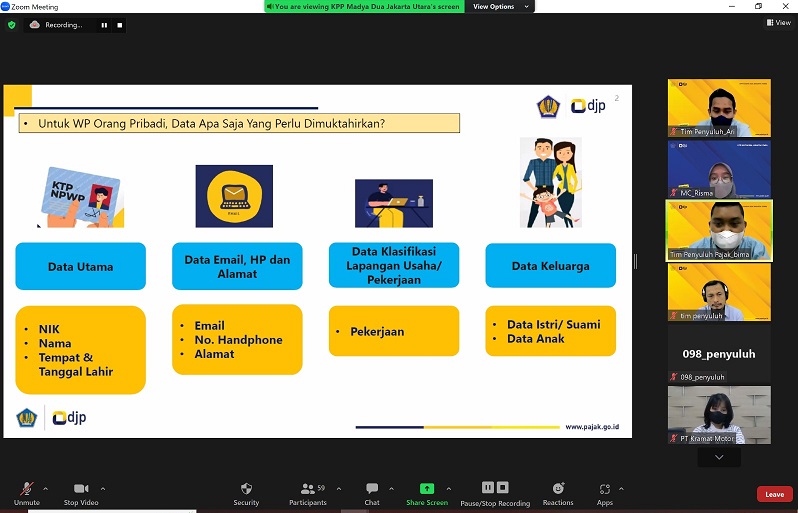Leave the meeting
The width and height of the screenshot is (798, 513).
pyautogui.click(x=775, y=494)
